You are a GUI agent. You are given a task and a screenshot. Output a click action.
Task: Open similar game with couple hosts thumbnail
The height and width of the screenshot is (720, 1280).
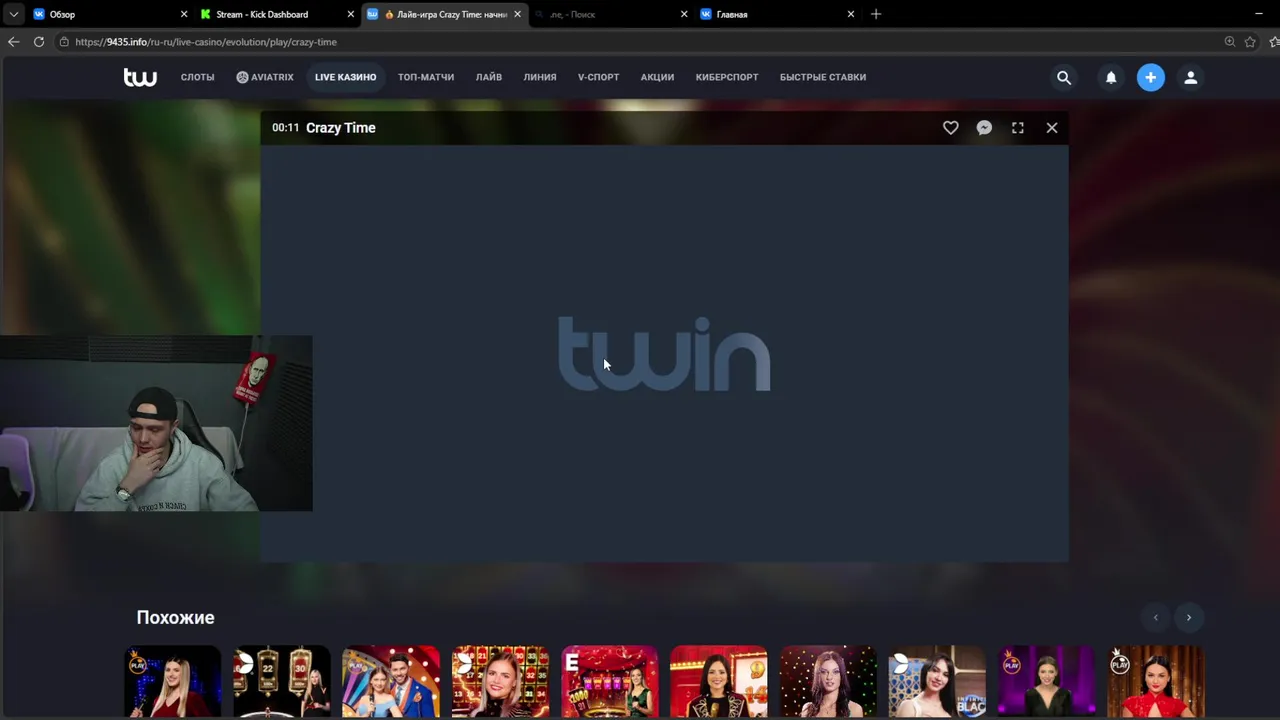391,682
